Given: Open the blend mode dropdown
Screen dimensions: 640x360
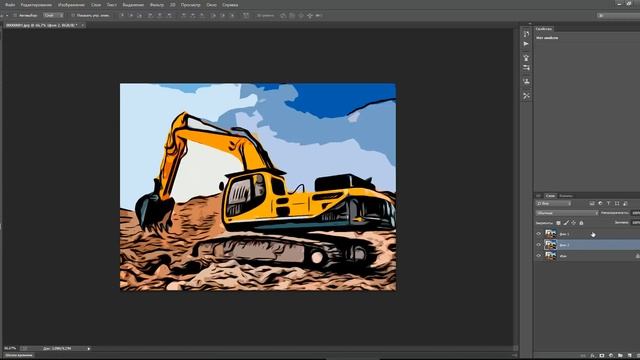Looking at the screenshot, I should [x=567, y=213].
